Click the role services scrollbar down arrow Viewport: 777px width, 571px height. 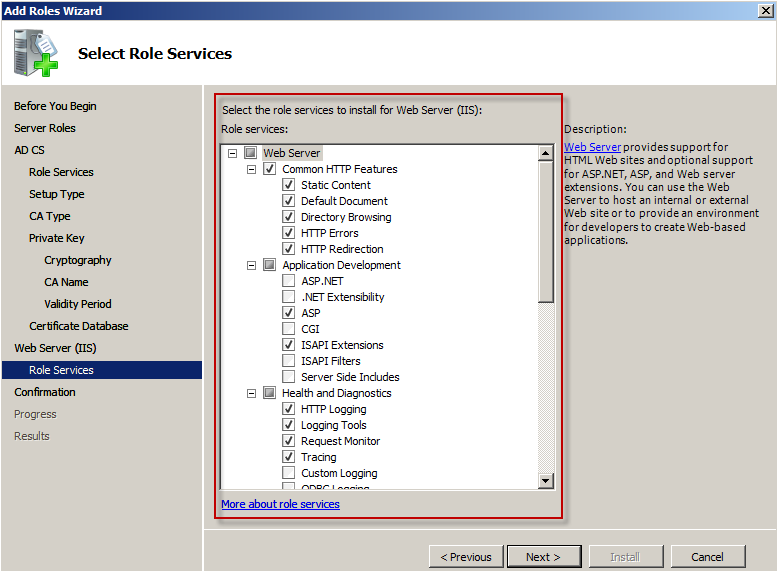coord(546,481)
